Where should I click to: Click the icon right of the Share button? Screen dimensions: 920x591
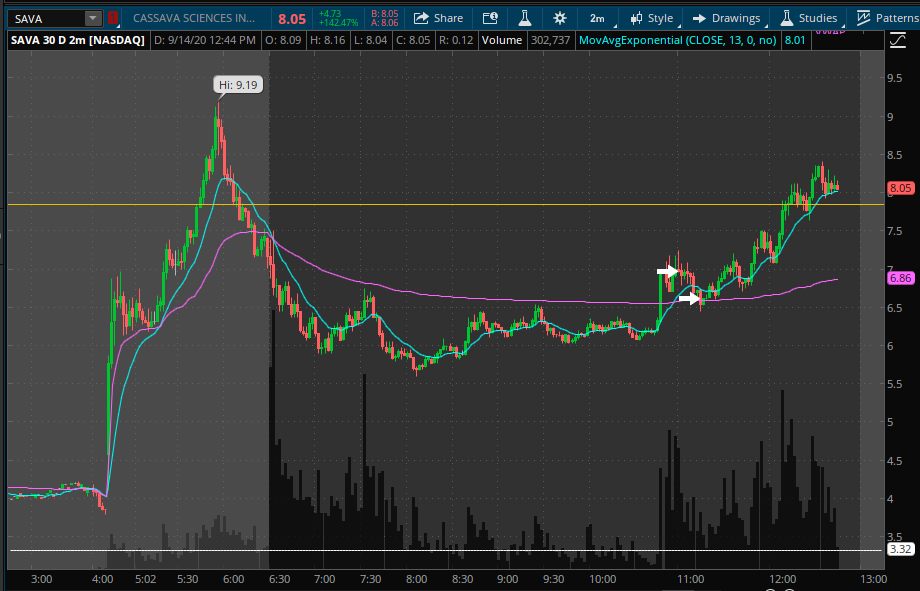(x=490, y=18)
